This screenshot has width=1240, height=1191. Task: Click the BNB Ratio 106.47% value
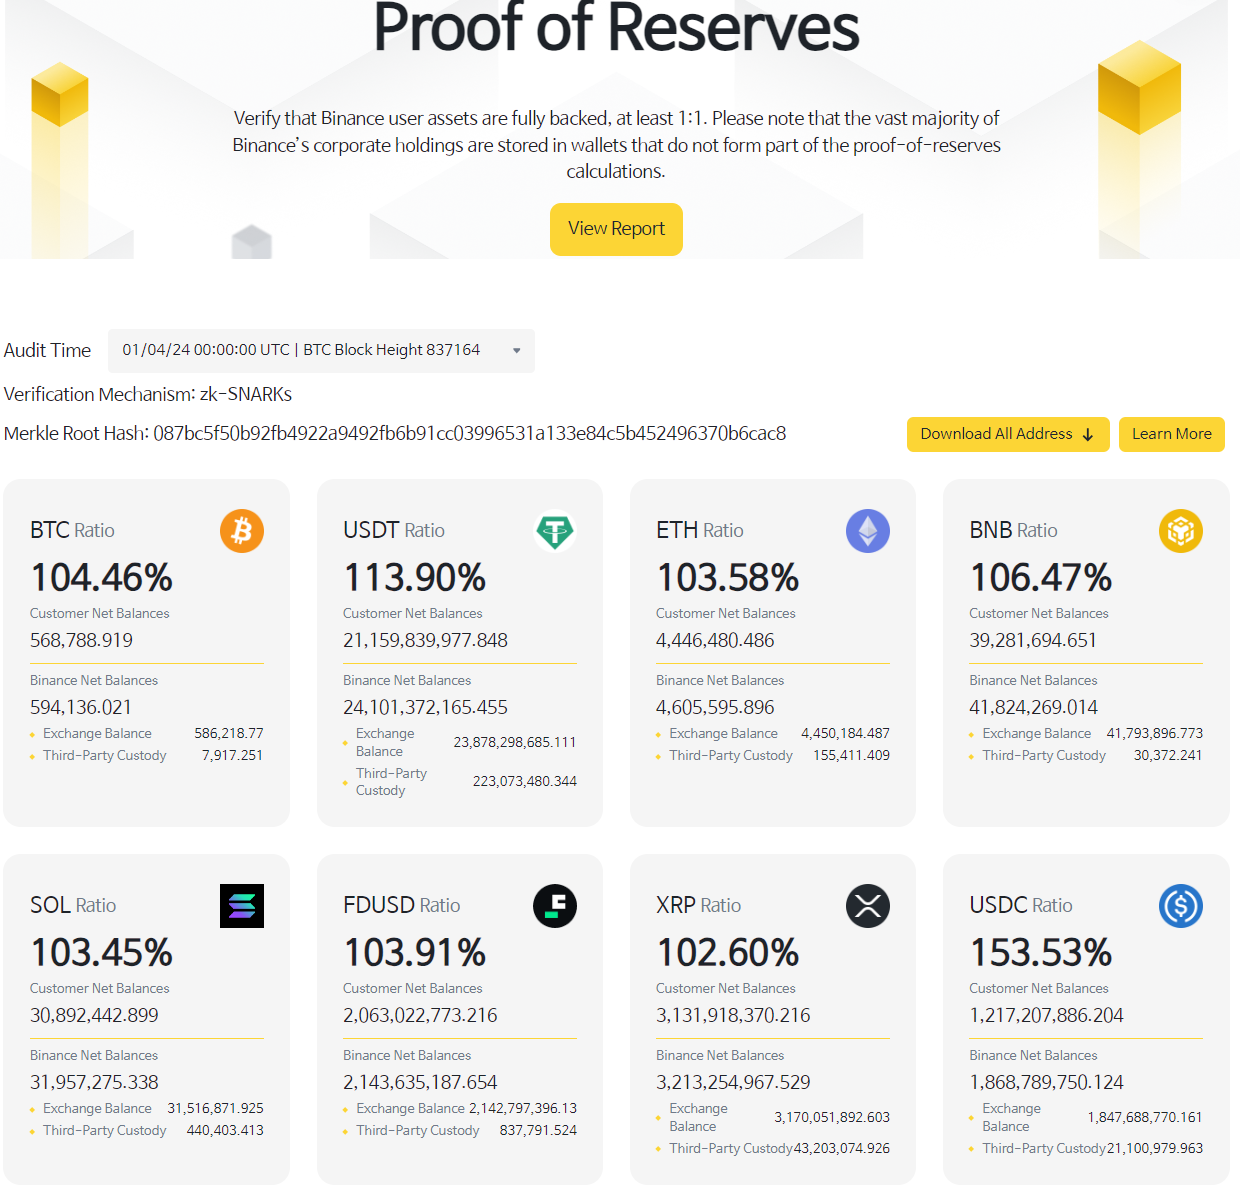(x=1041, y=577)
